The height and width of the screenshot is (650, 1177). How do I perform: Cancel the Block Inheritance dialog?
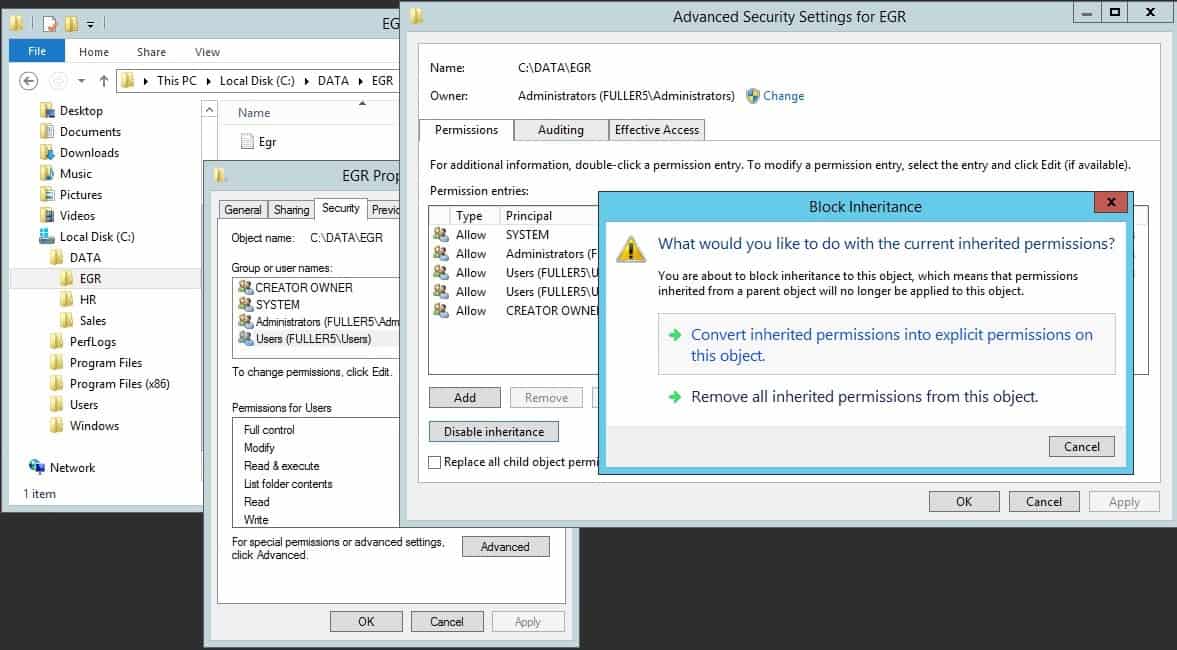(x=1082, y=447)
